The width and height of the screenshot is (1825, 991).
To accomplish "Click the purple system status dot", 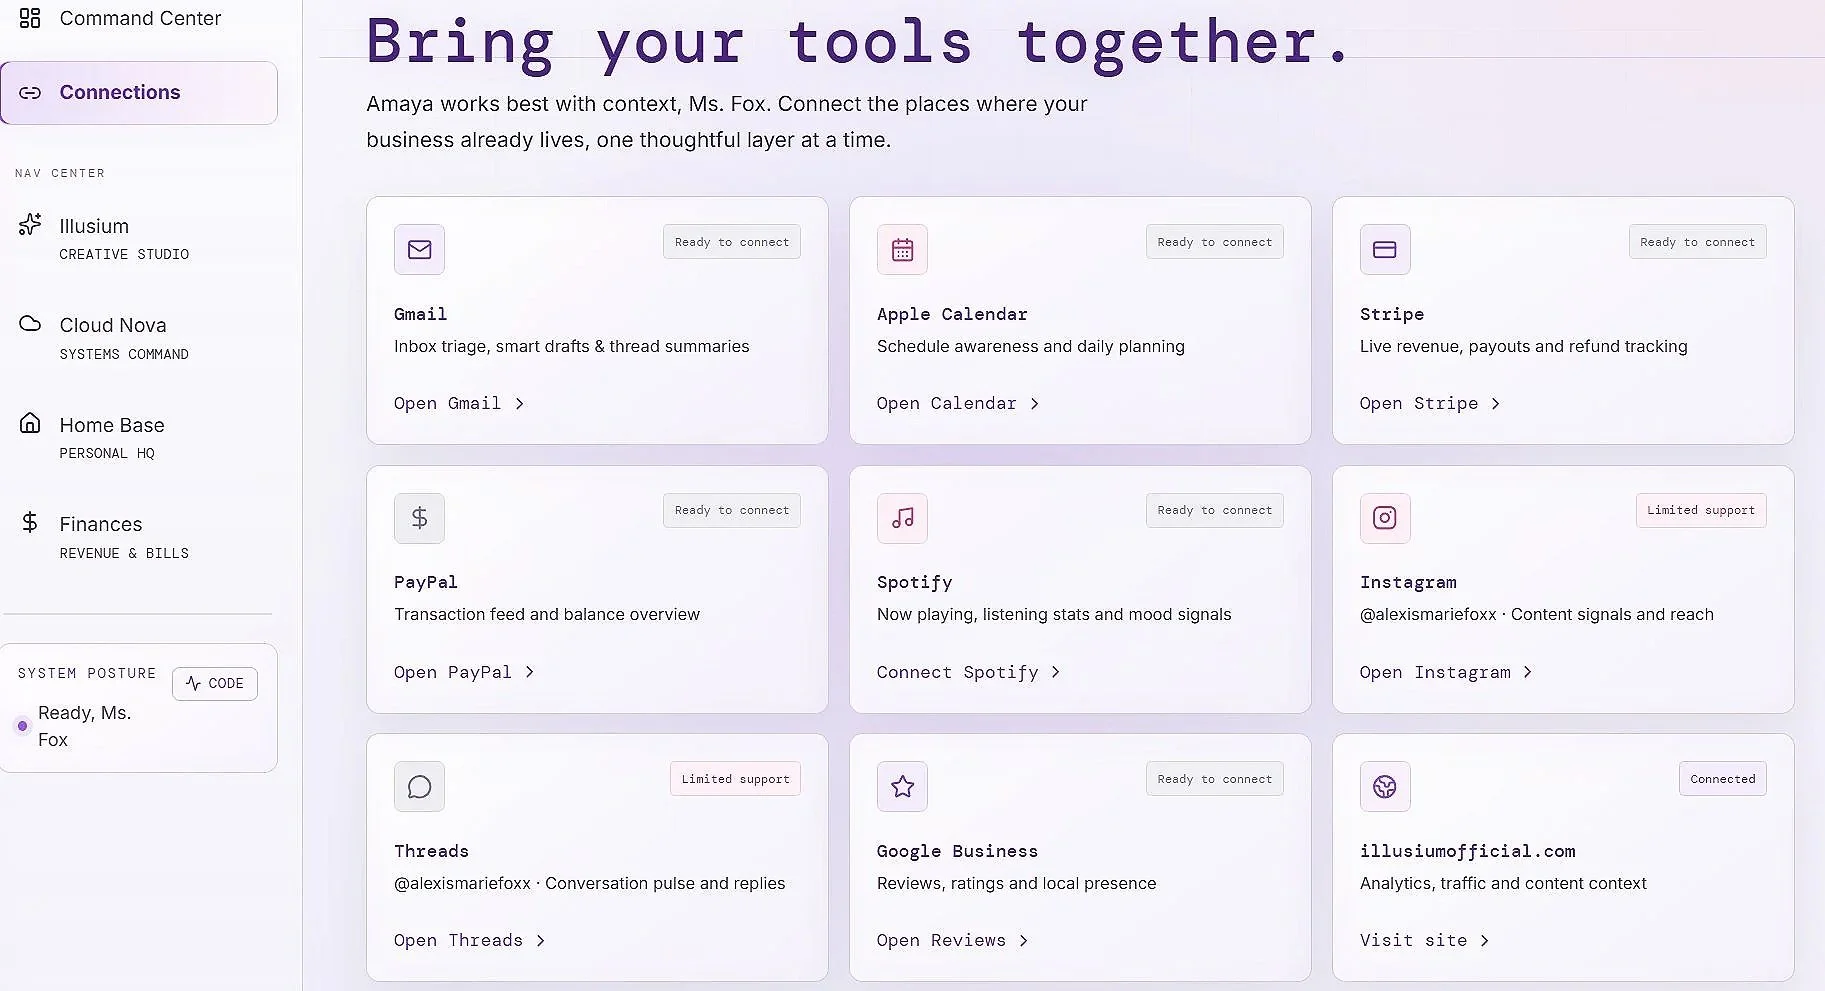I will tap(23, 726).
